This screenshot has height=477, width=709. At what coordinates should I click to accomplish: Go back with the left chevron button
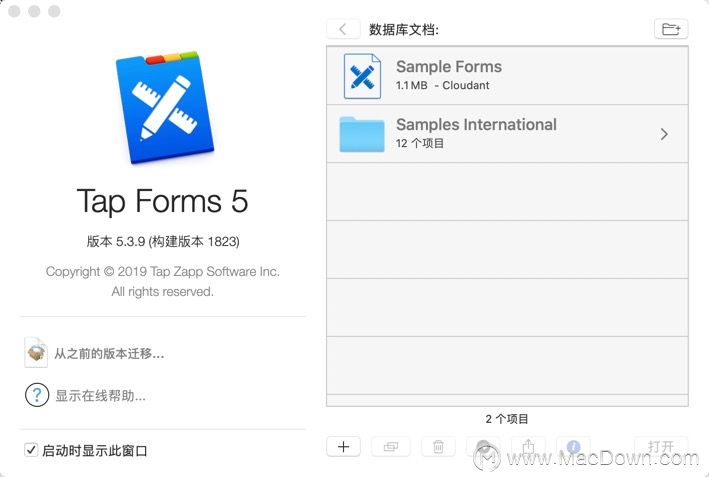coord(343,29)
